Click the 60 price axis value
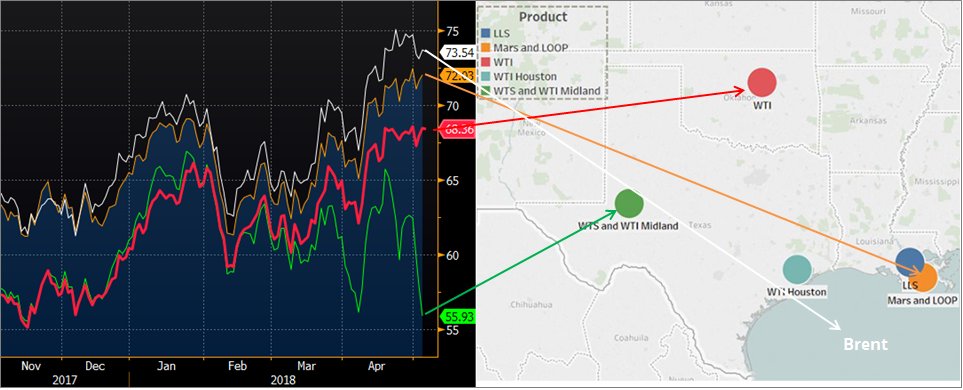This screenshot has height=390, width=963. pos(452,255)
